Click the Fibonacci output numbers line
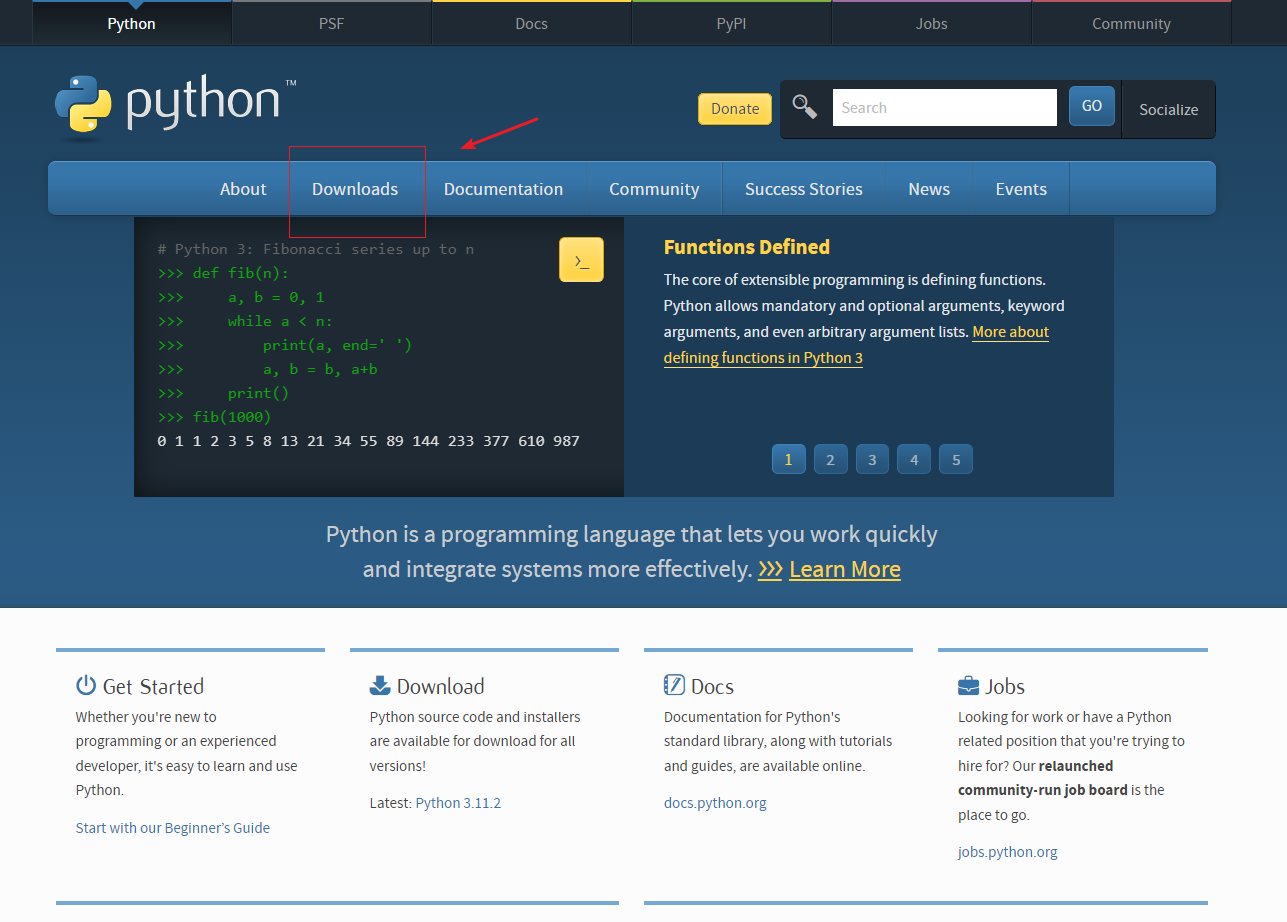Screen dimensions: 1287x922 [x=368, y=441]
